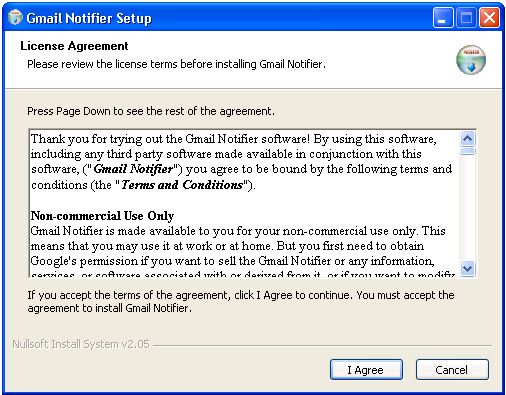Click the license scrollbar down arrow

[467, 268]
